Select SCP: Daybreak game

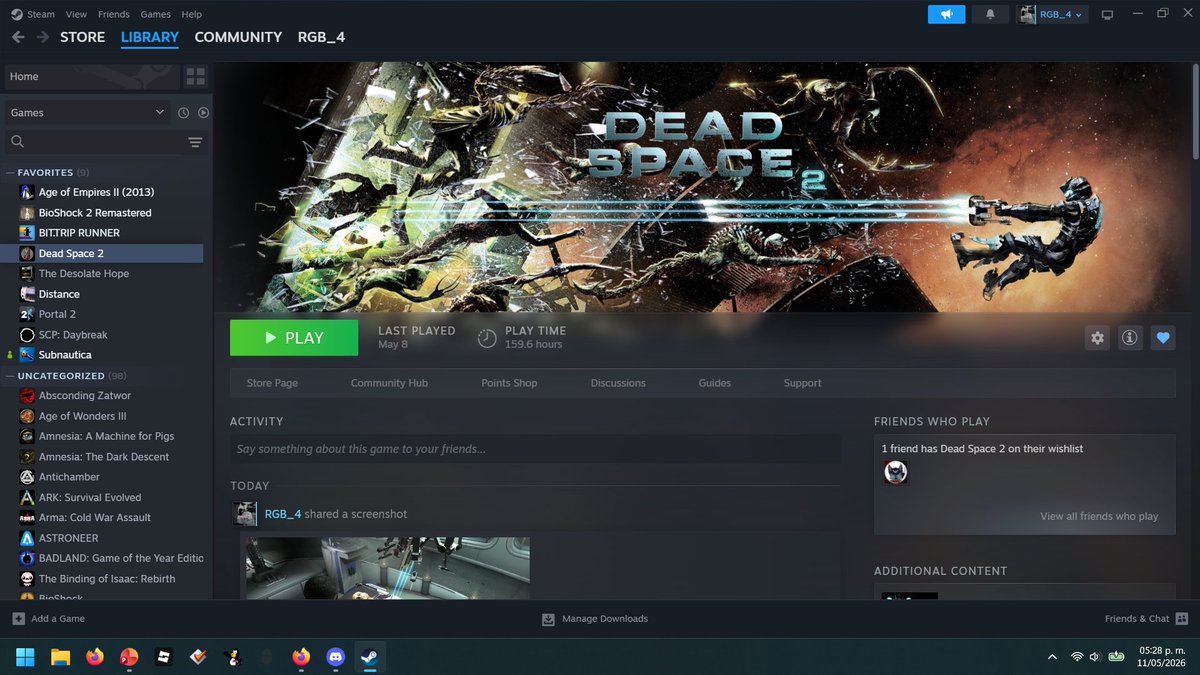coord(73,335)
